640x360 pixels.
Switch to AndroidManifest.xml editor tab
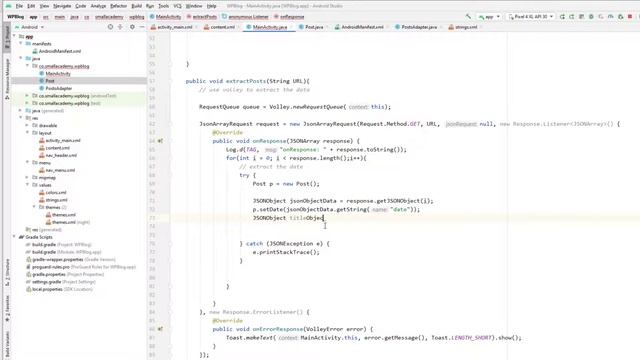pos(362,27)
